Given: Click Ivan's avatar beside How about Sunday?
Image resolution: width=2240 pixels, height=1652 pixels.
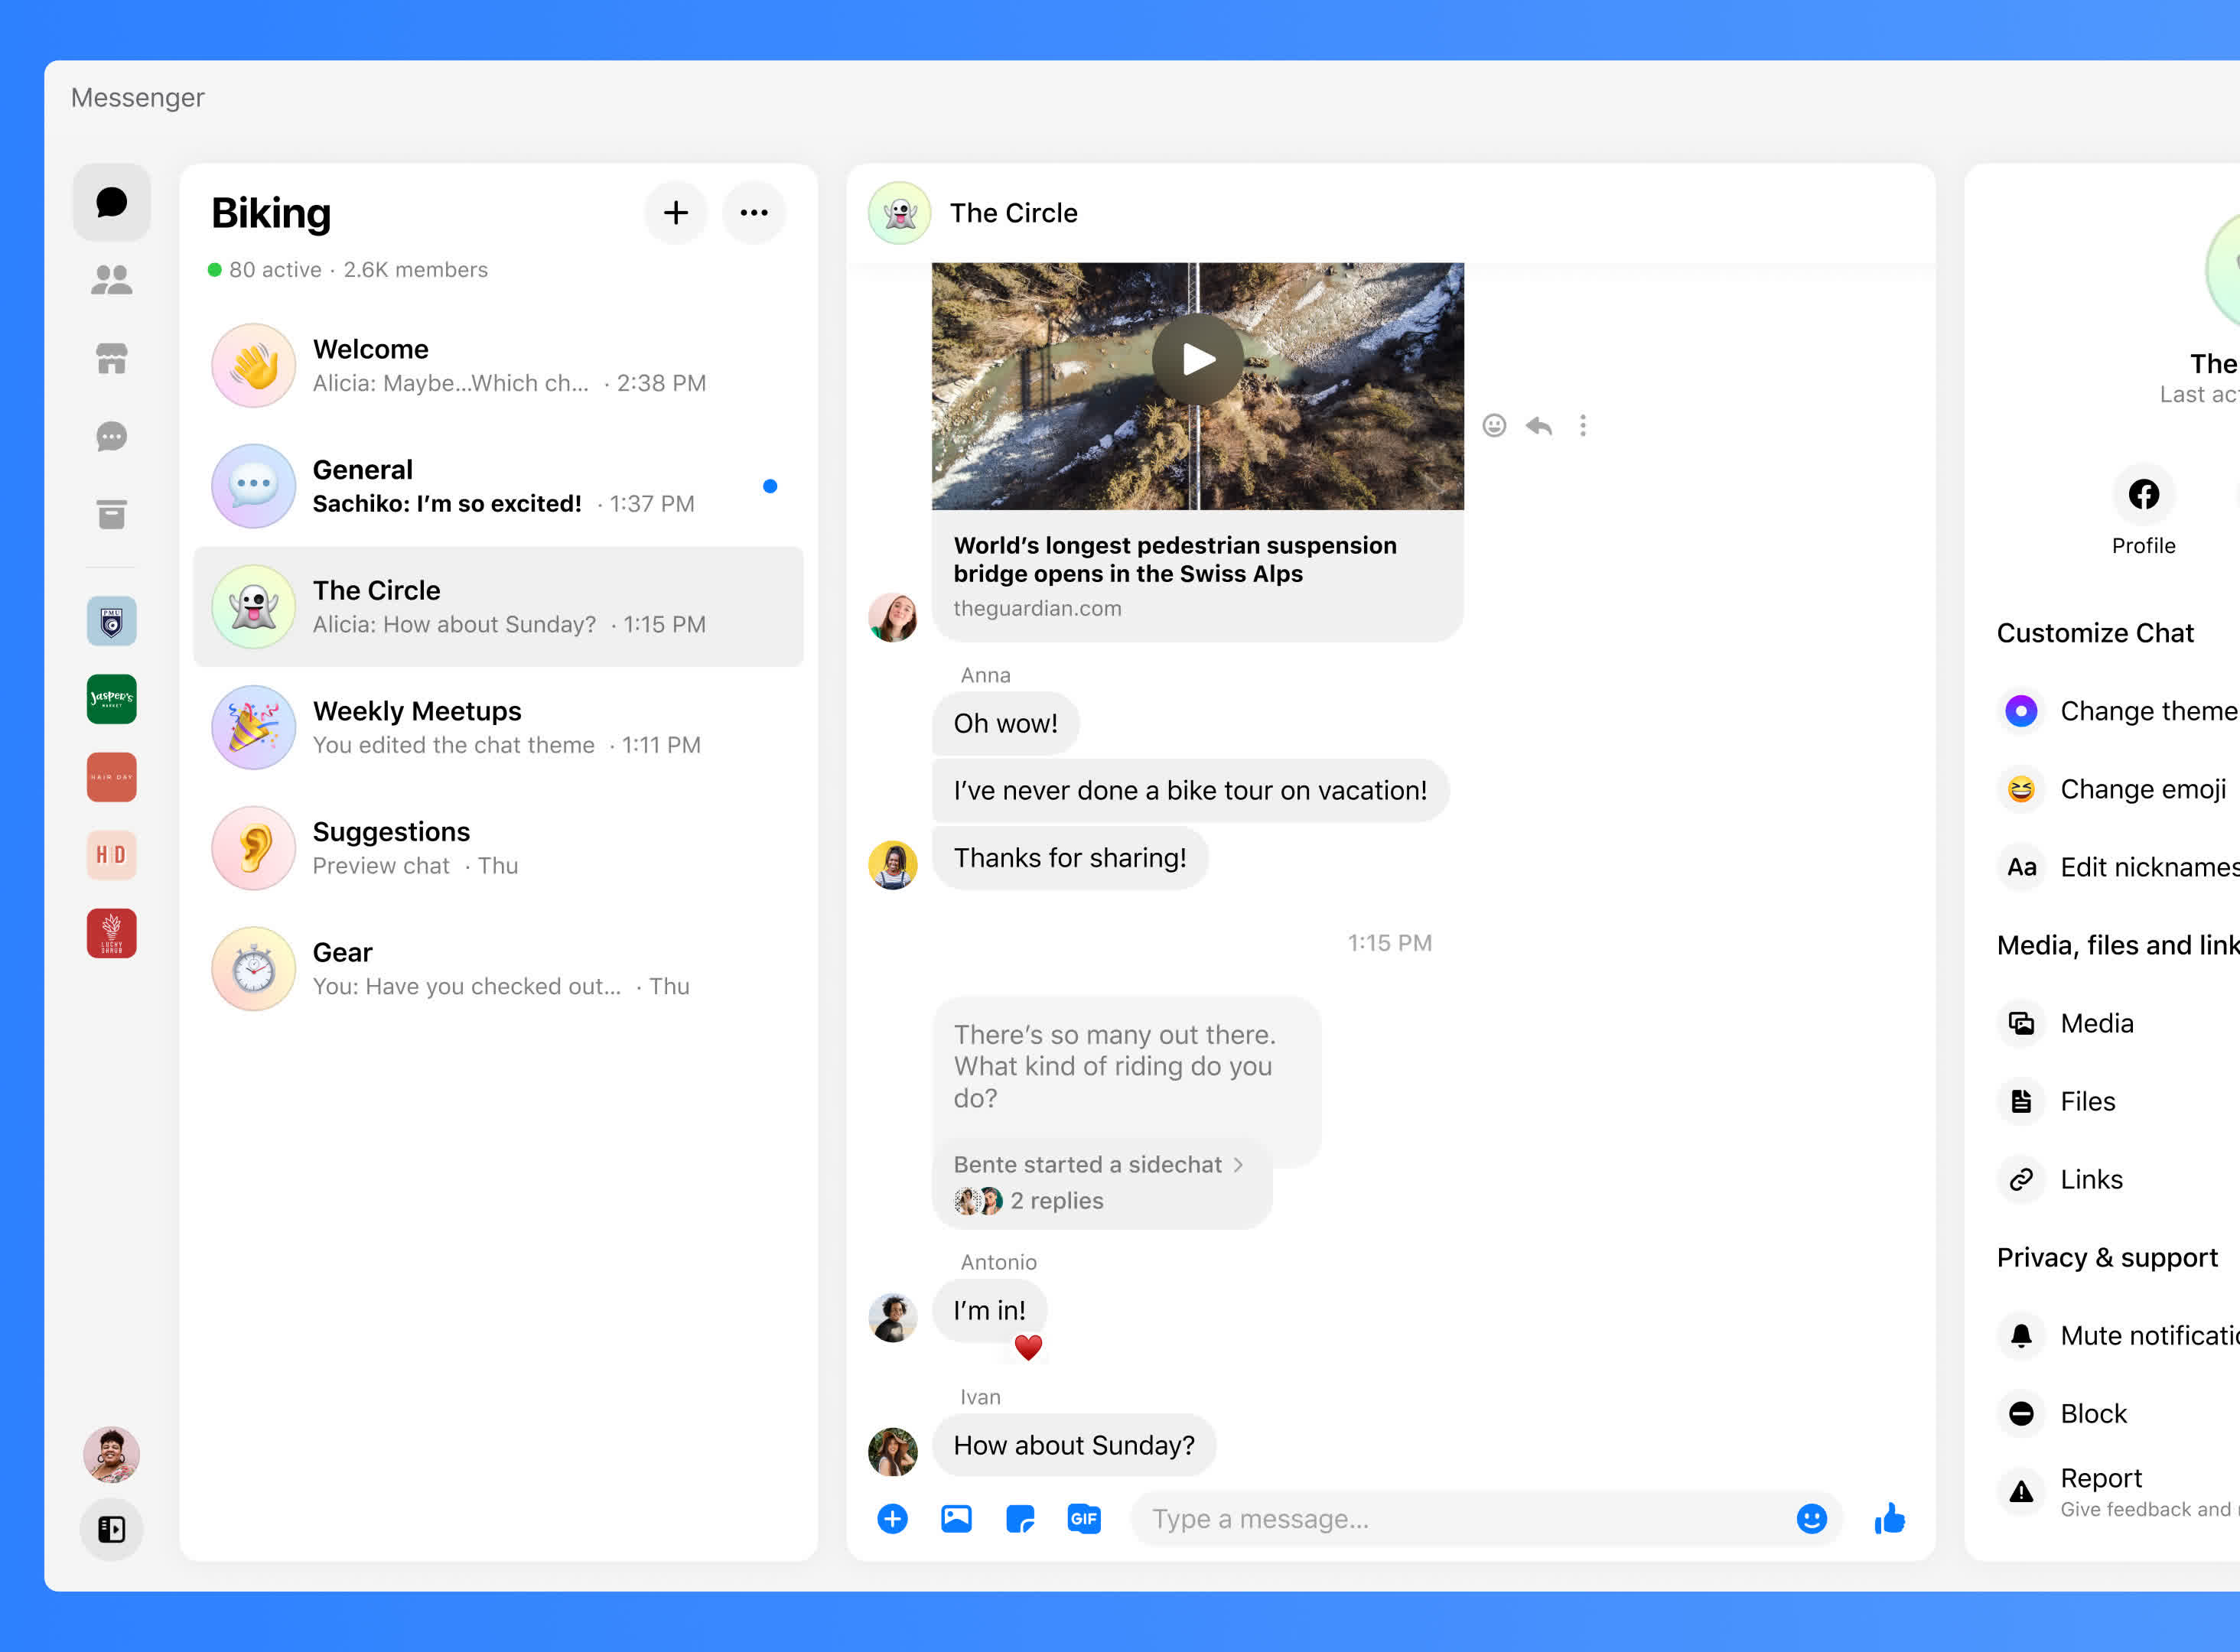Looking at the screenshot, I should [x=893, y=1452].
